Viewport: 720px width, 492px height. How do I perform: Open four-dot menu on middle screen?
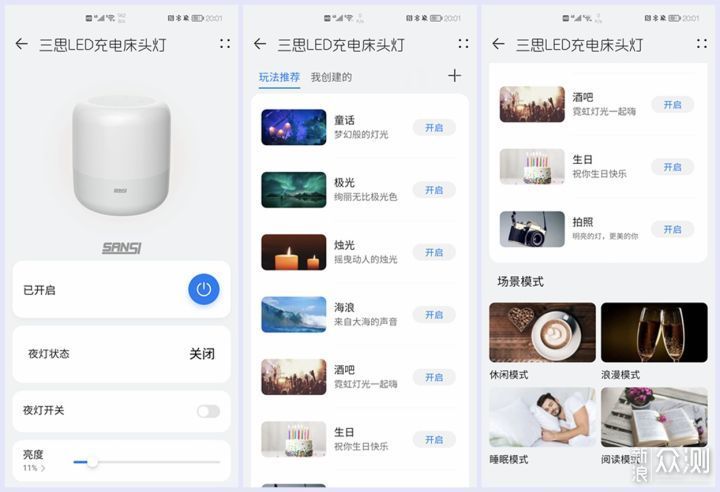[463, 44]
